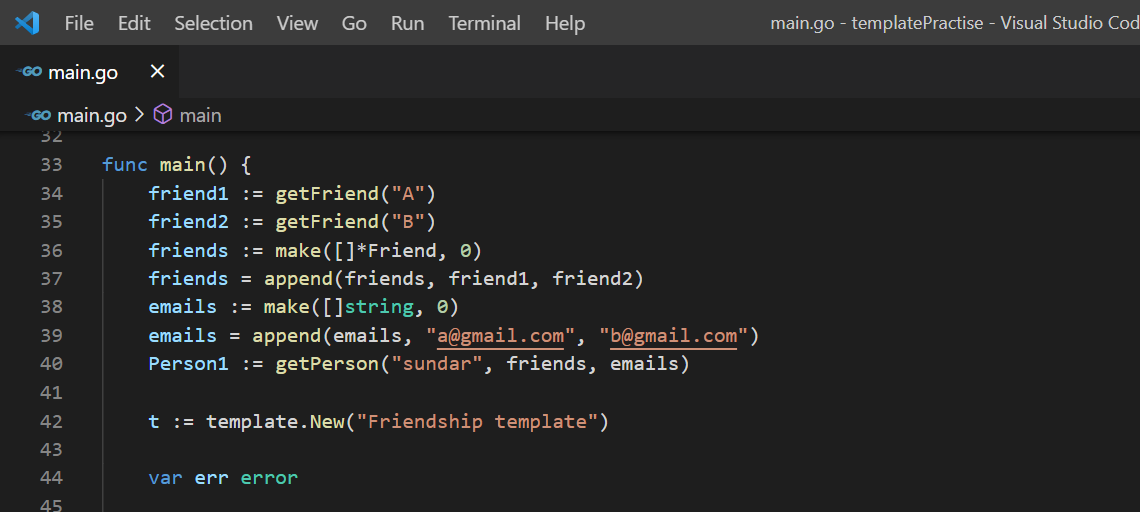Open the Go menu
Screen dimensions: 1140x512
(354, 23)
